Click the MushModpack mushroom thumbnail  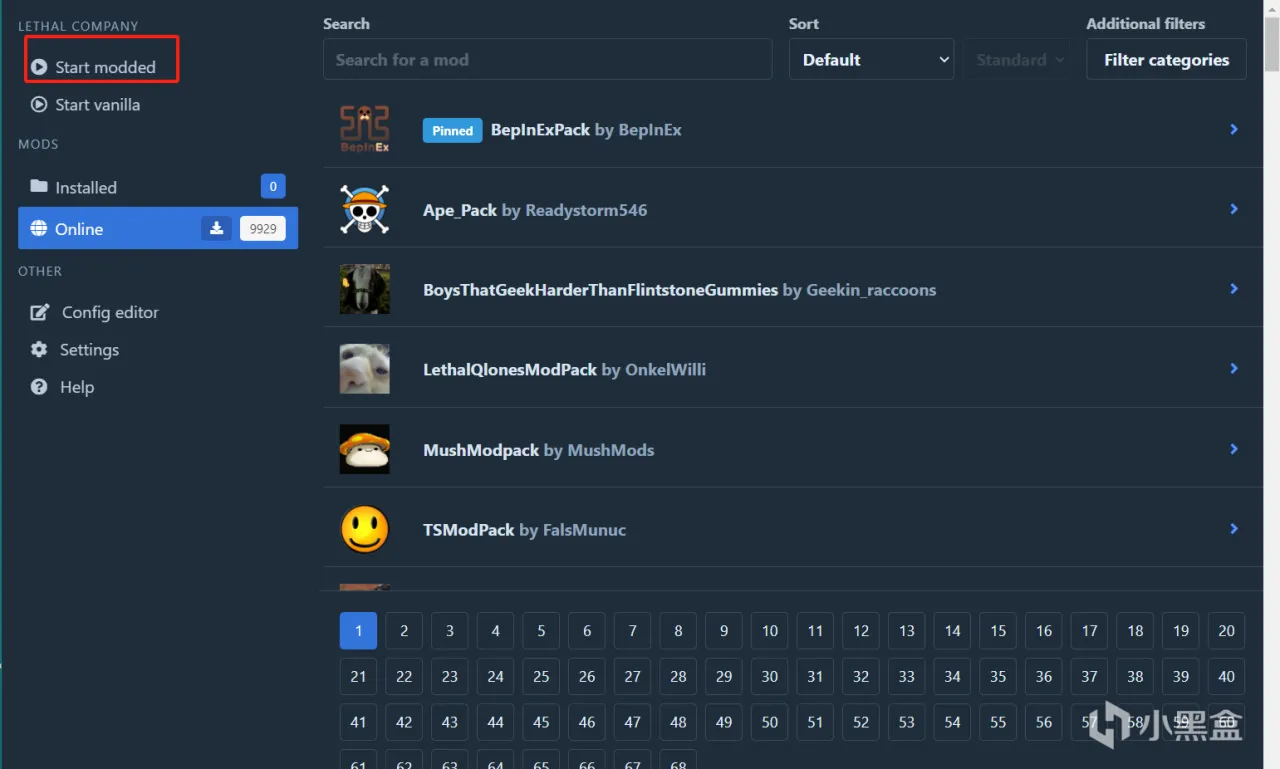pos(364,449)
